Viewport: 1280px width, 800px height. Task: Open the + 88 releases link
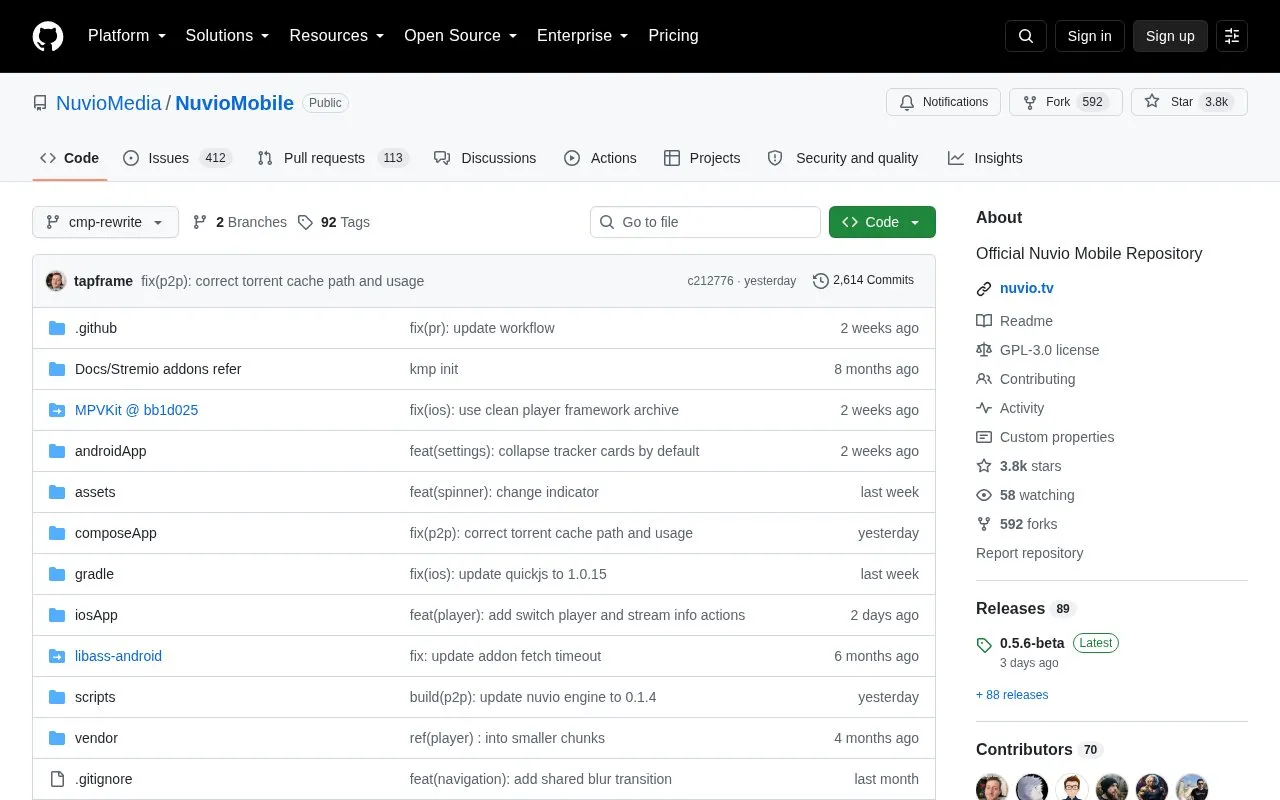1012,695
